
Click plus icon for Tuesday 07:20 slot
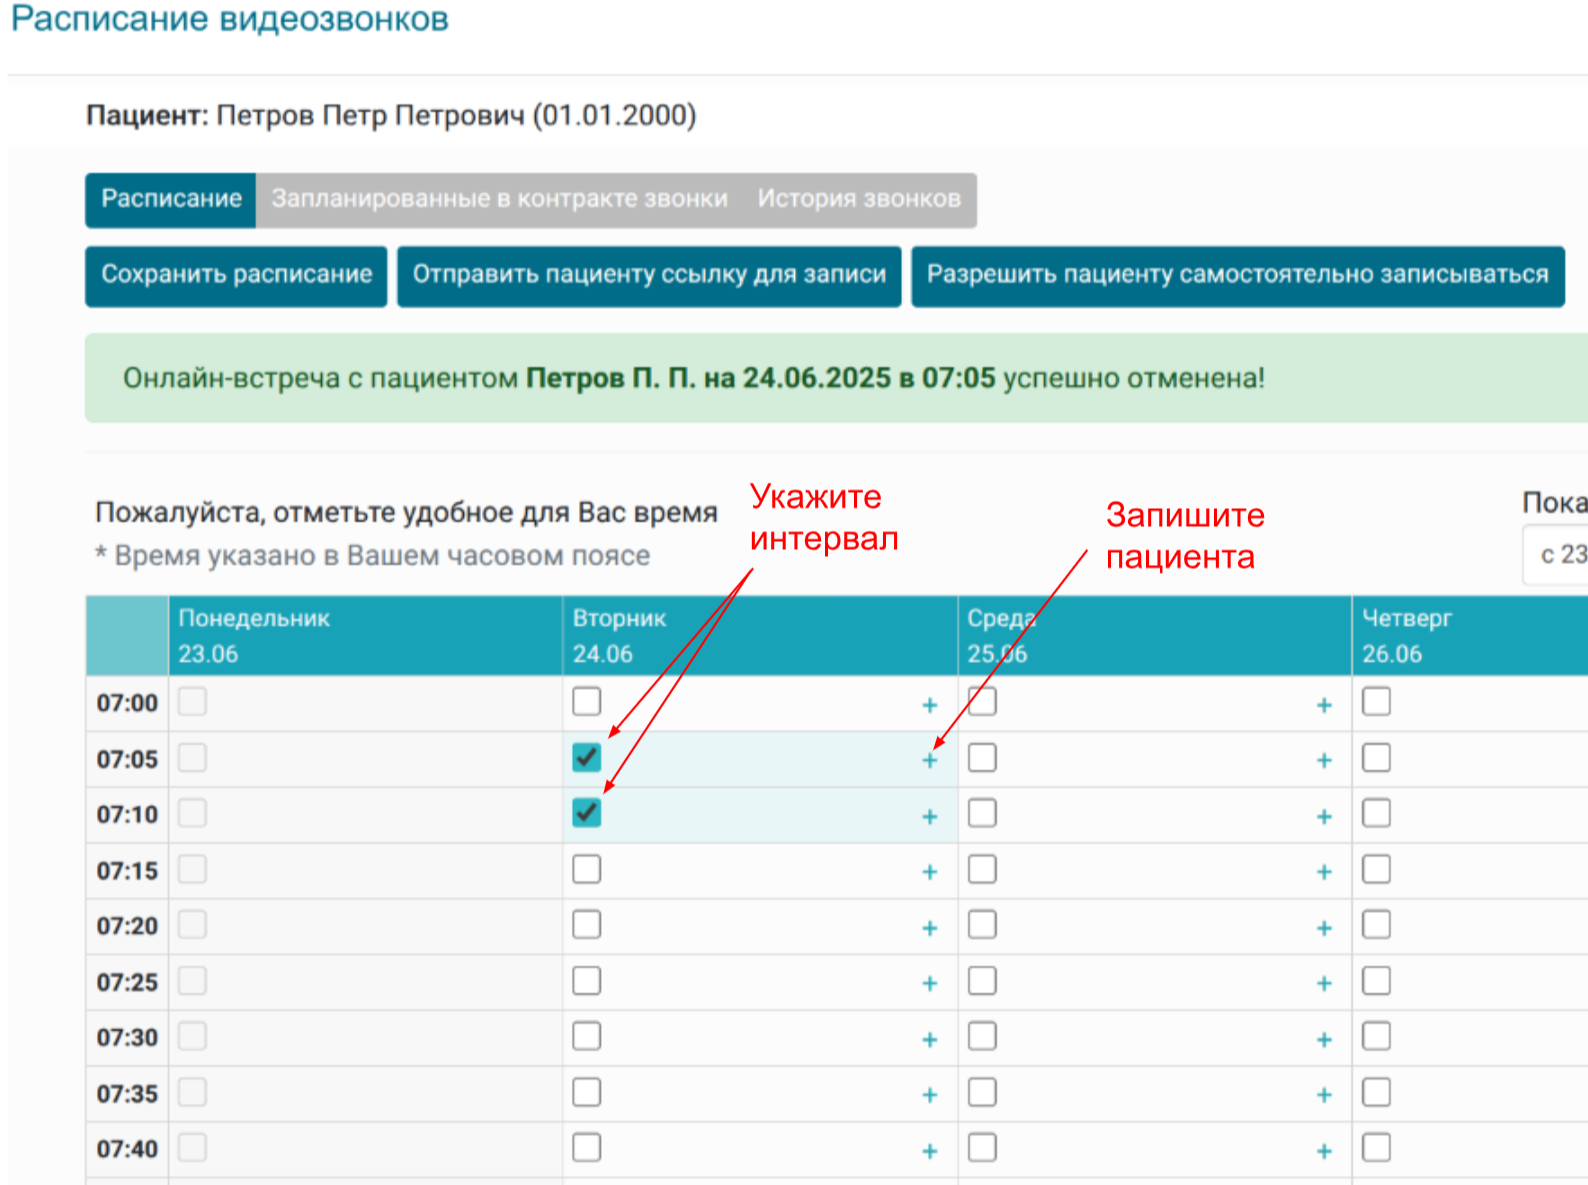coord(930,929)
